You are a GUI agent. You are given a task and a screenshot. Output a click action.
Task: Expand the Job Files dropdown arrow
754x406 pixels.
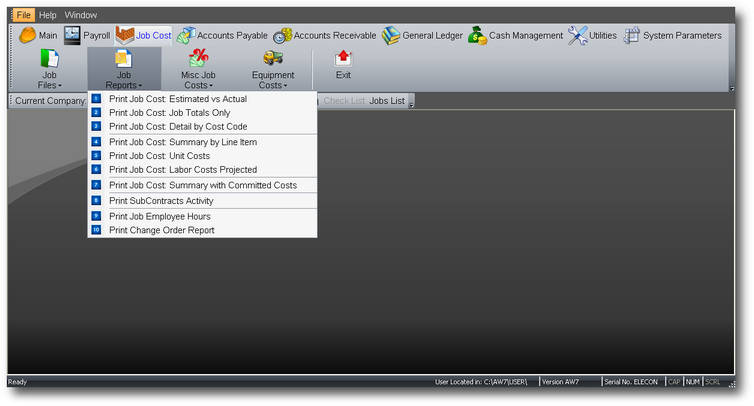click(x=60, y=86)
